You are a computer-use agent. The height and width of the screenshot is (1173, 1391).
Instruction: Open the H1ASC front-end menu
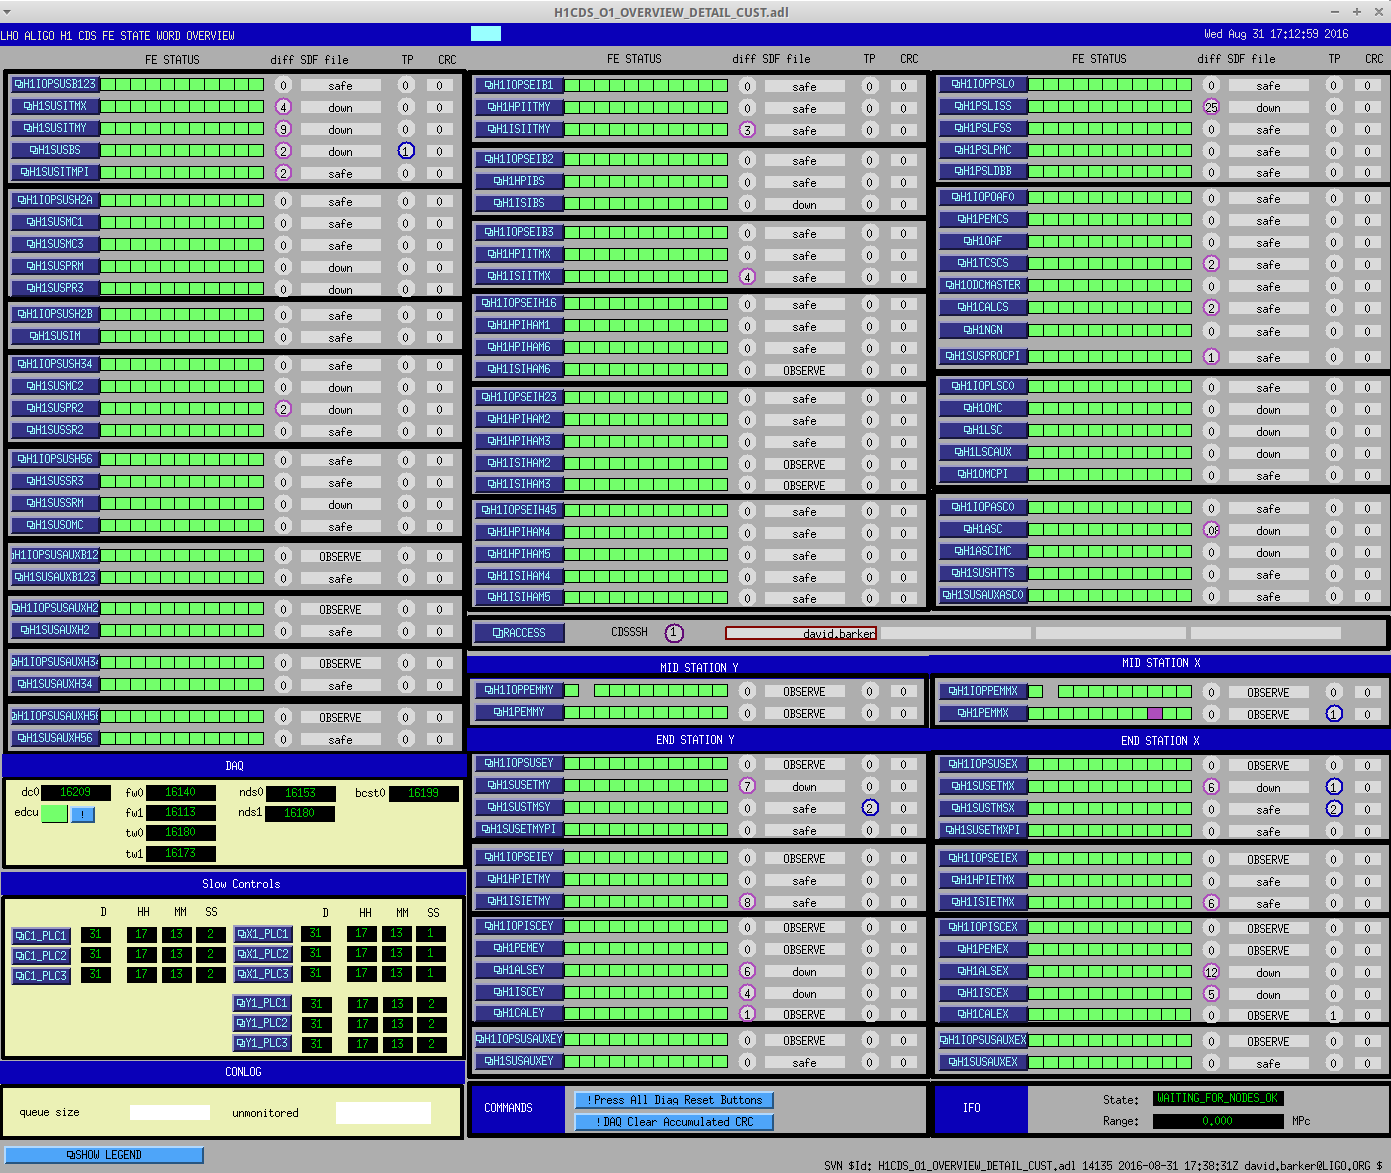pyautogui.click(x=982, y=529)
